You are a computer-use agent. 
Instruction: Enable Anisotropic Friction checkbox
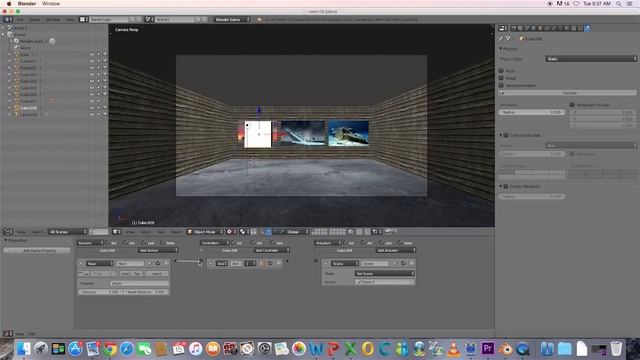click(x=572, y=105)
